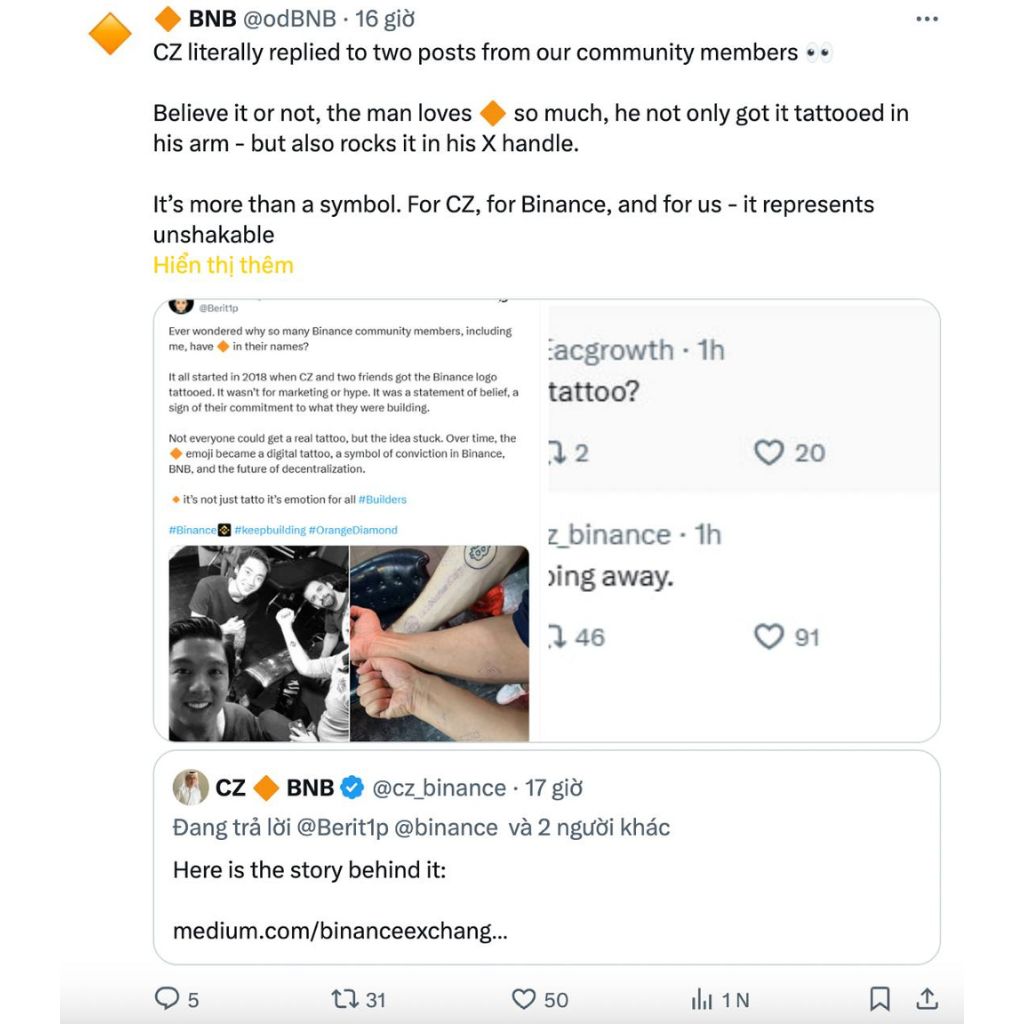Screen dimensions: 1024x1024
Task: Like the reply with 20 likes
Action: coord(769,453)
